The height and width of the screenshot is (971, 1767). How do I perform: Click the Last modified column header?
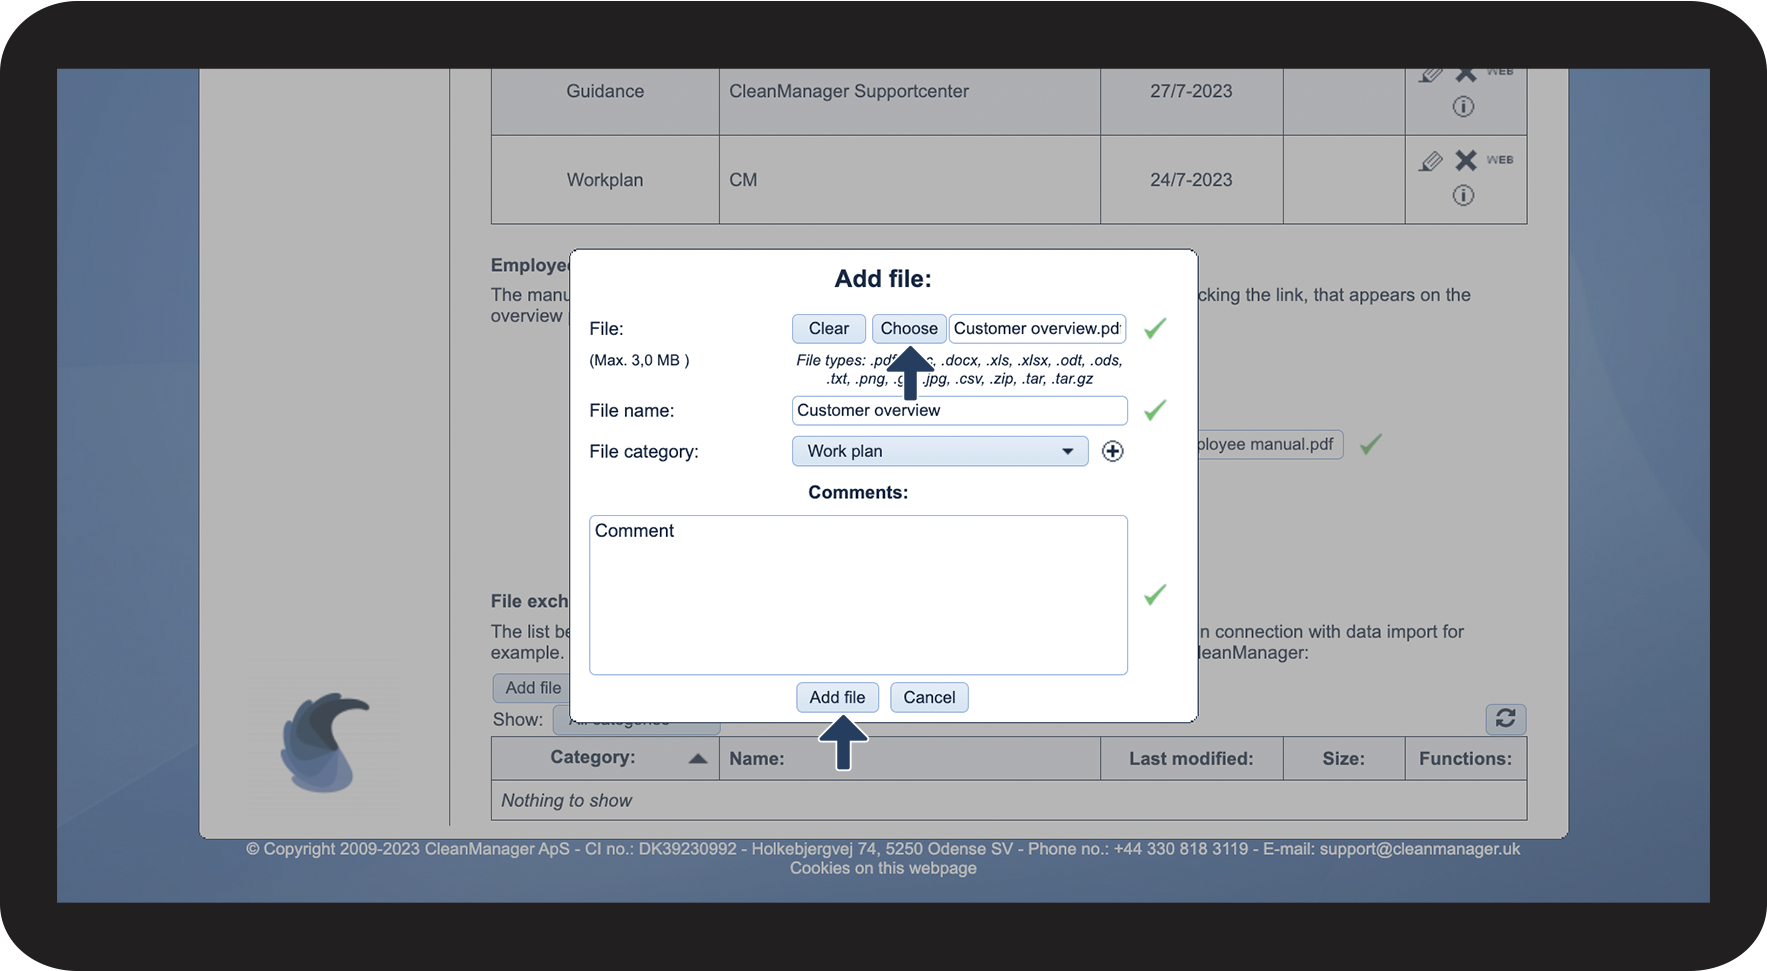[x=1191, y=759]
